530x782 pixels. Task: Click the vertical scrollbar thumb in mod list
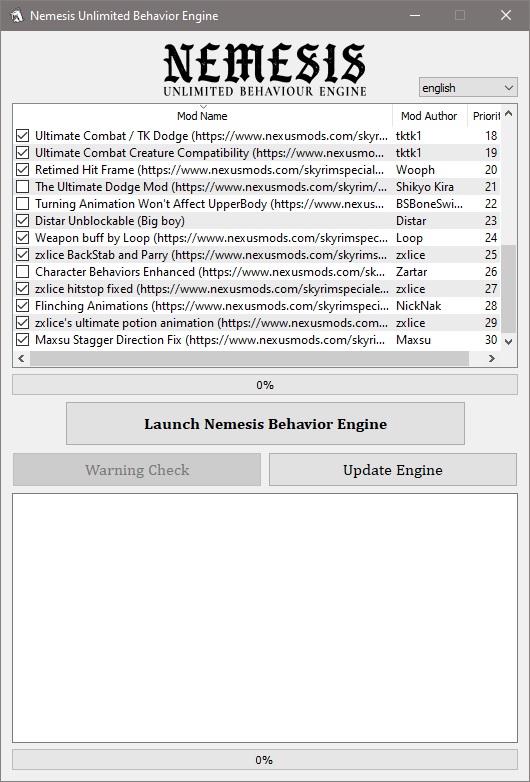point(509,288)
